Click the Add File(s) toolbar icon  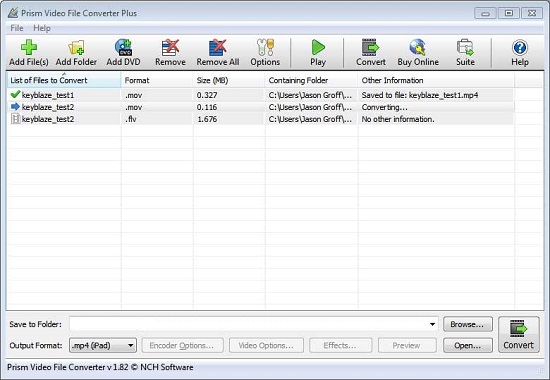[x=29, y=53]
